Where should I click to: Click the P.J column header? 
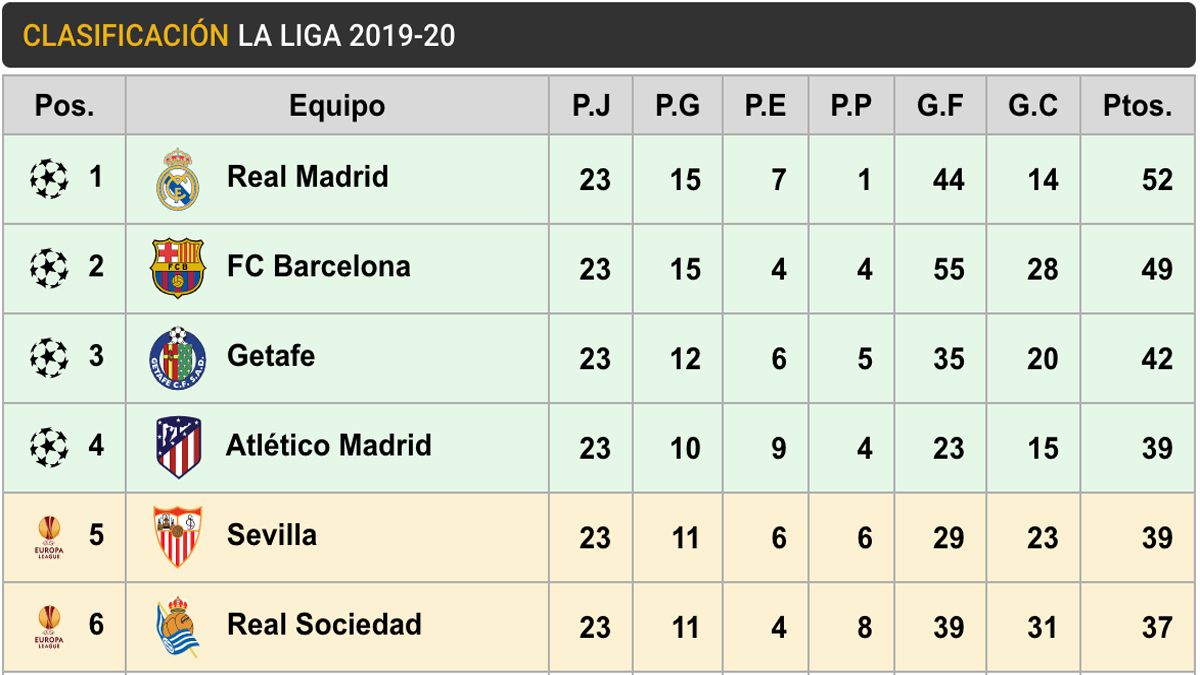point(591,106)
